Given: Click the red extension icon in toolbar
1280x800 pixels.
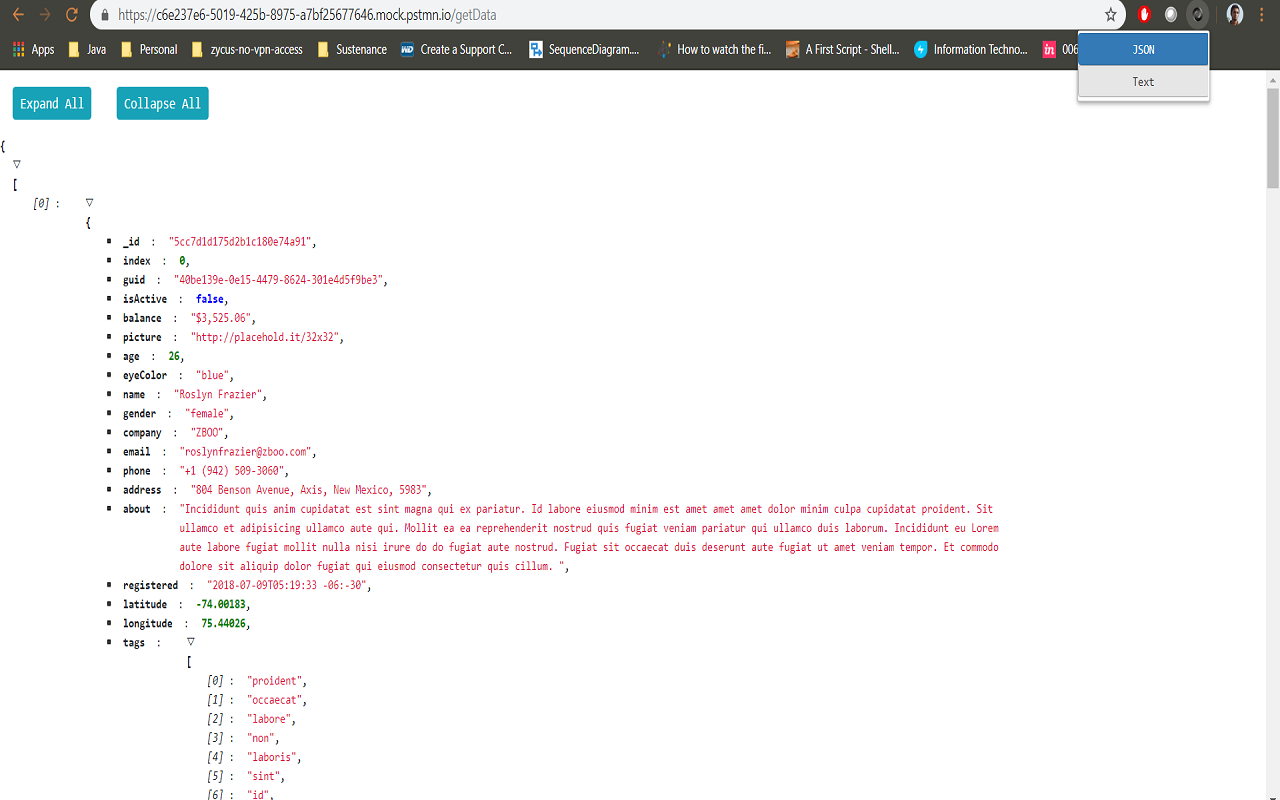Looking at the screenshot, I should [1145, 15].
